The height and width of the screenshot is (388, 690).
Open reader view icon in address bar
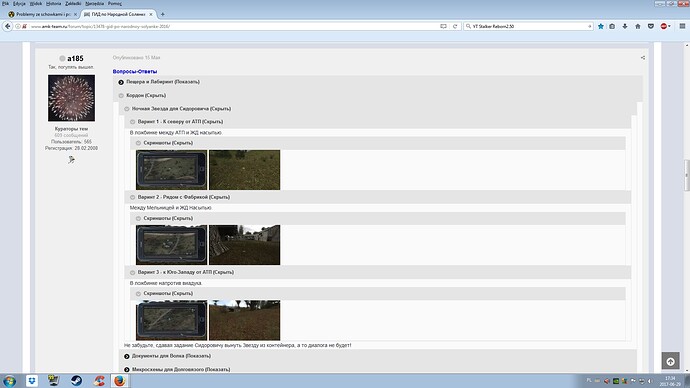(x=443, y=26)
